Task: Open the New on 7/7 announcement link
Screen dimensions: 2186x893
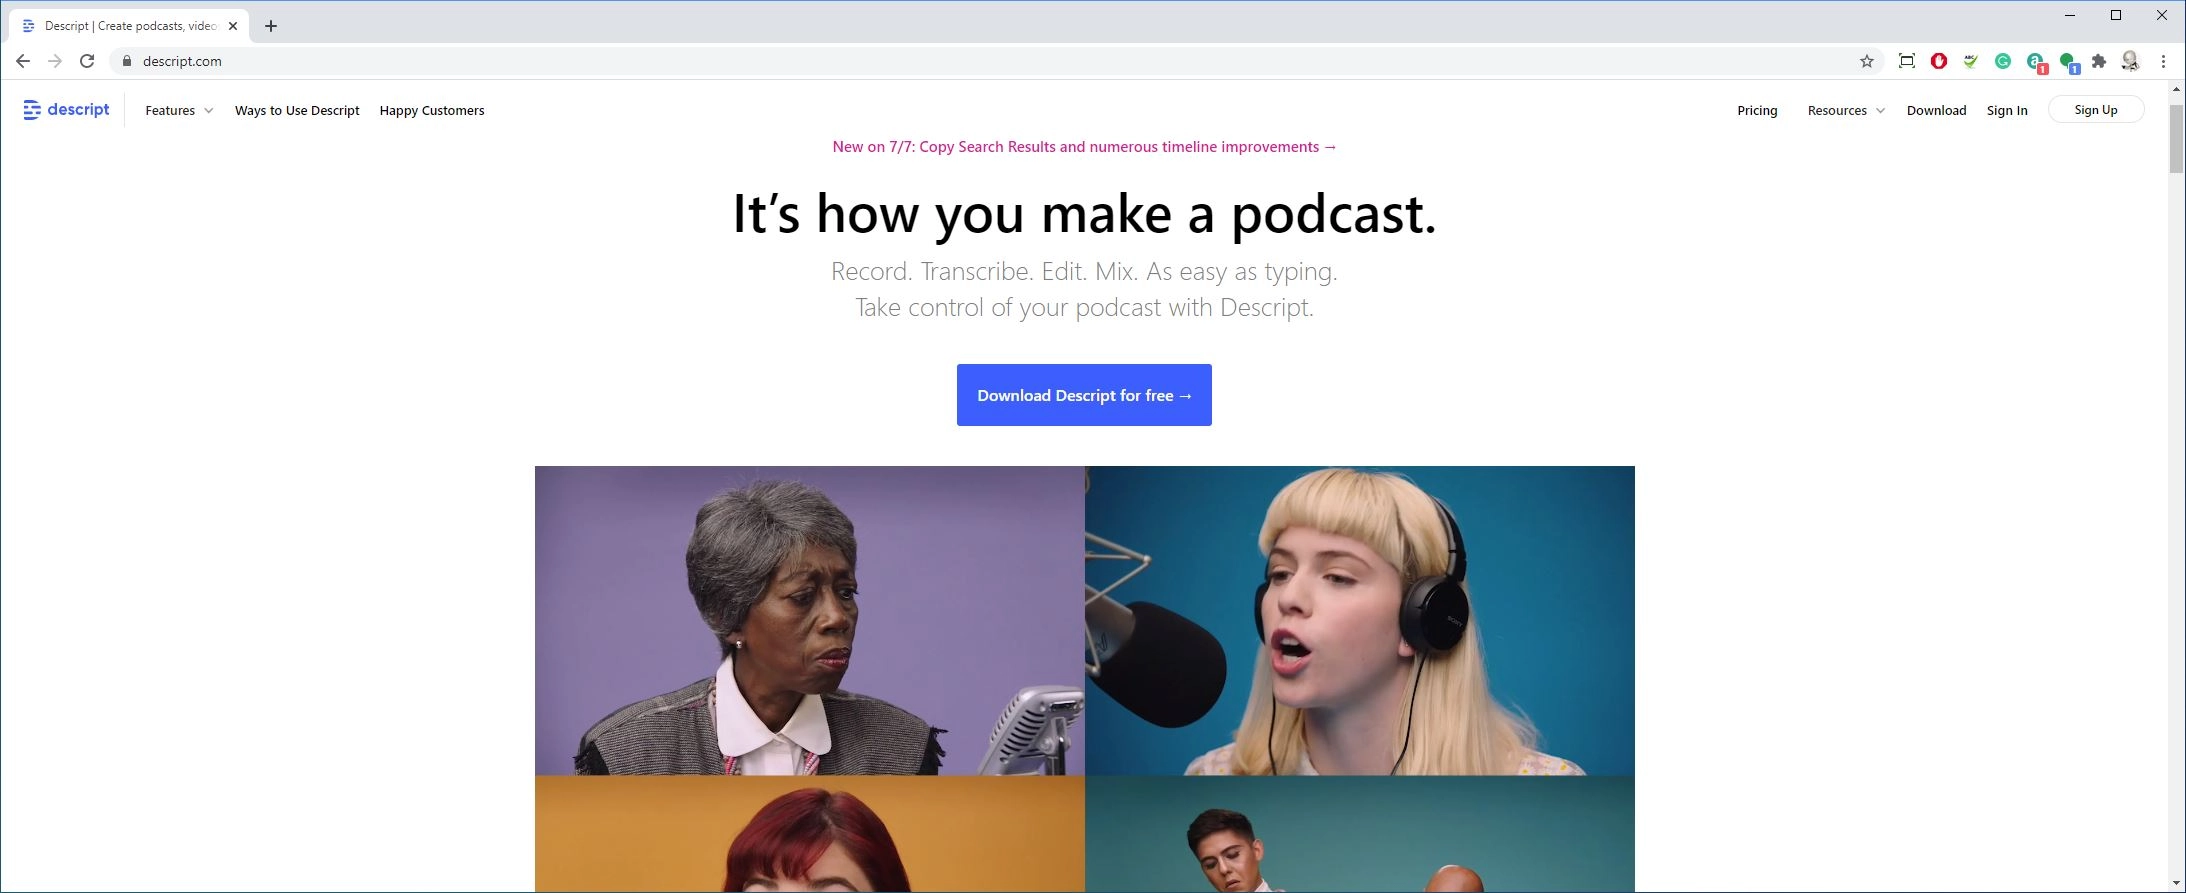Action: tap(1084, 147)
